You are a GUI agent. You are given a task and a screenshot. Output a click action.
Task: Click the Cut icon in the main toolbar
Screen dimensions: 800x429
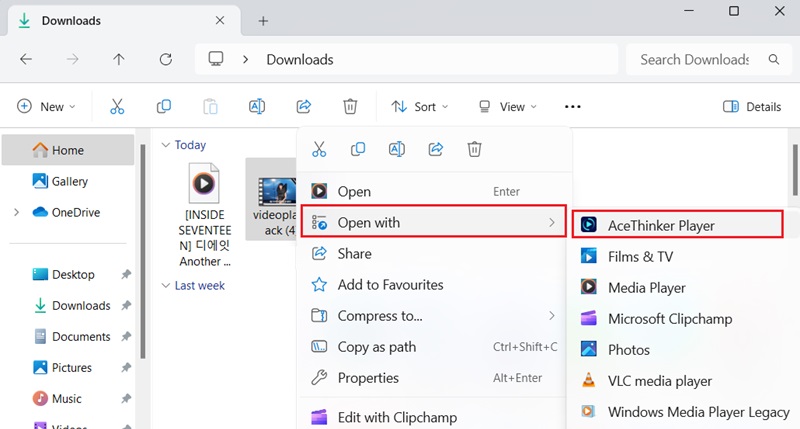pyautogui.click(x=117, y=107)
